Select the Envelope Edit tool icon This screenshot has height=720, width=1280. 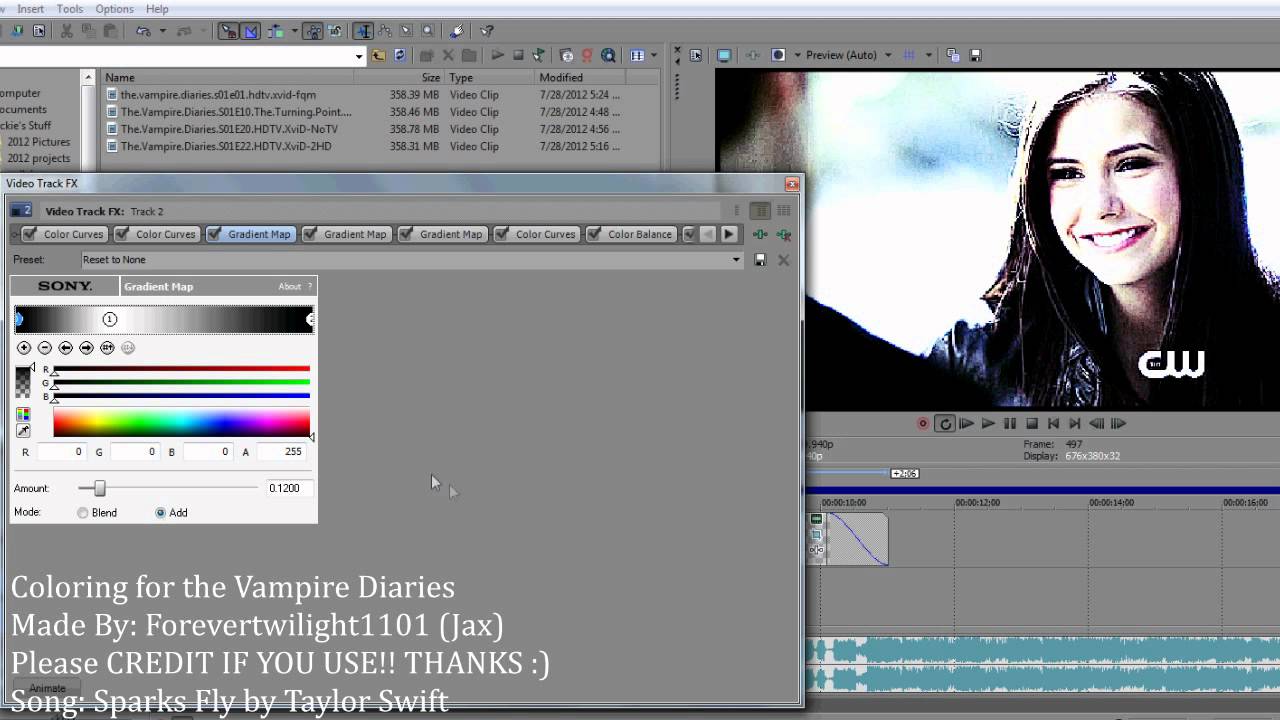(385, 31)
